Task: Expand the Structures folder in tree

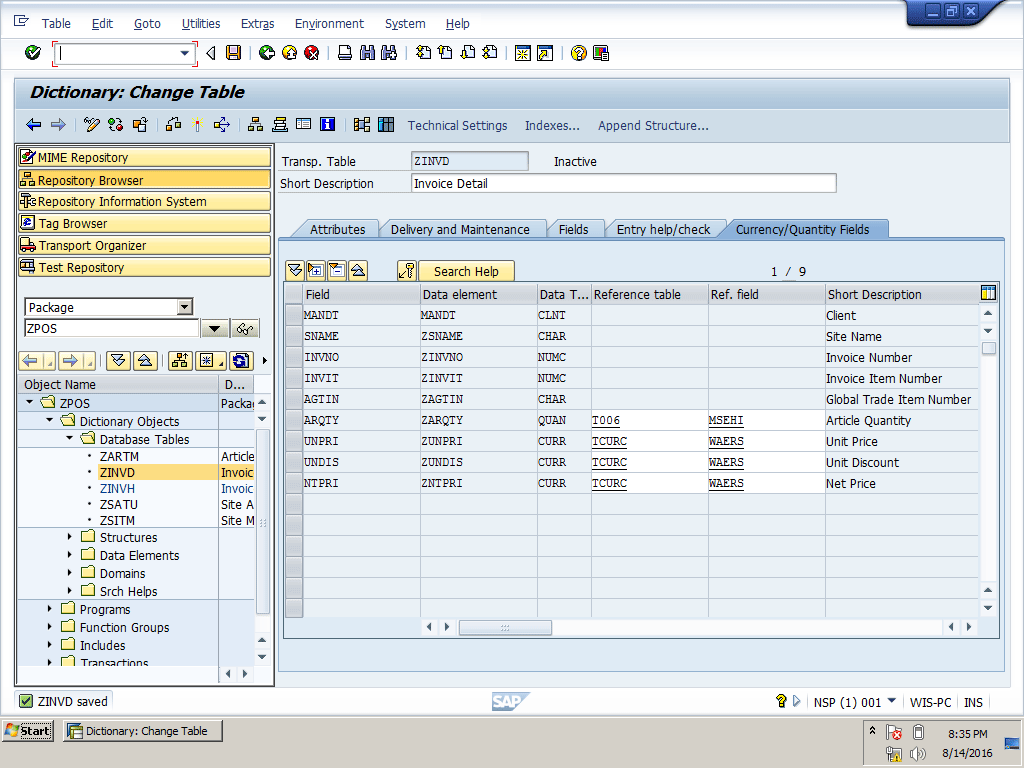Action: point(70,537)
